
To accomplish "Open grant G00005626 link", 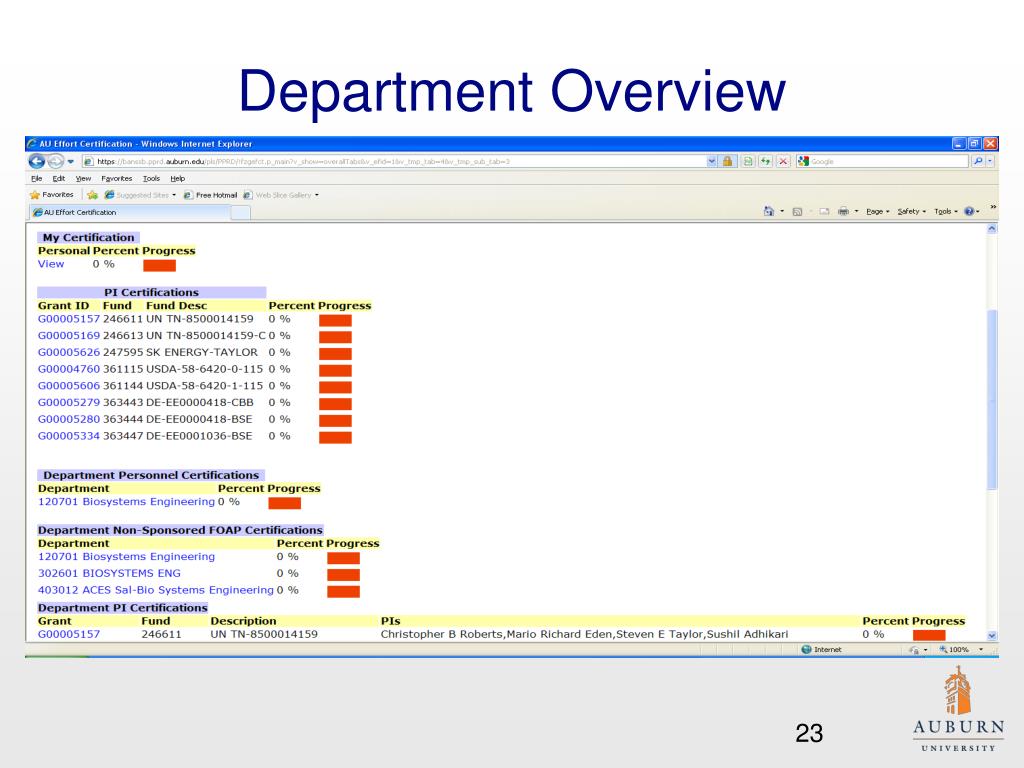I will pos(69,352).
